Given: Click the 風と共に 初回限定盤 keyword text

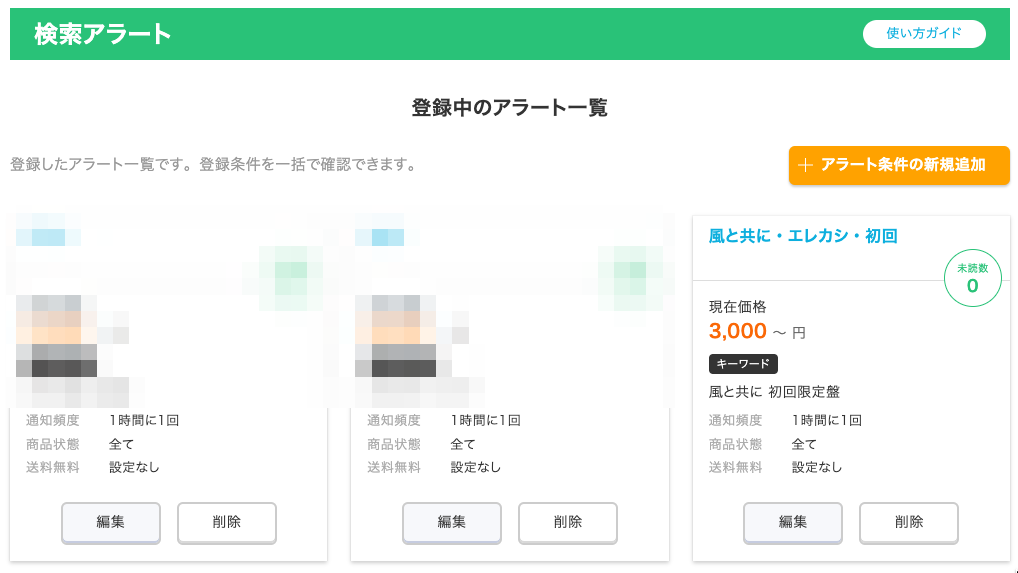Looking at the screenshot, I should (774, 392).
